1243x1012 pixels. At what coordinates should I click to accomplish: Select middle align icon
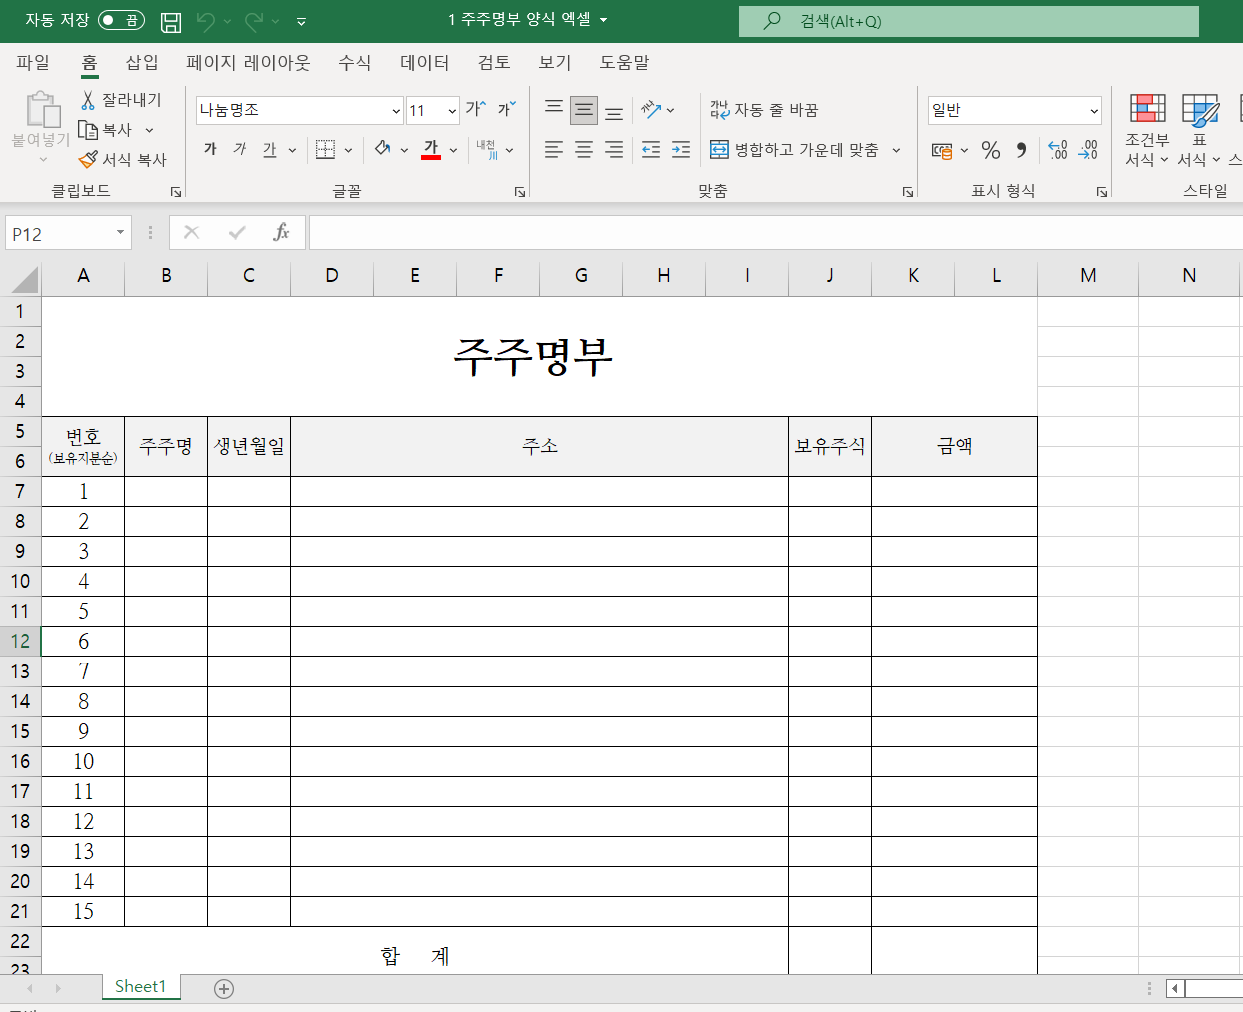click(x=584, y=109)
